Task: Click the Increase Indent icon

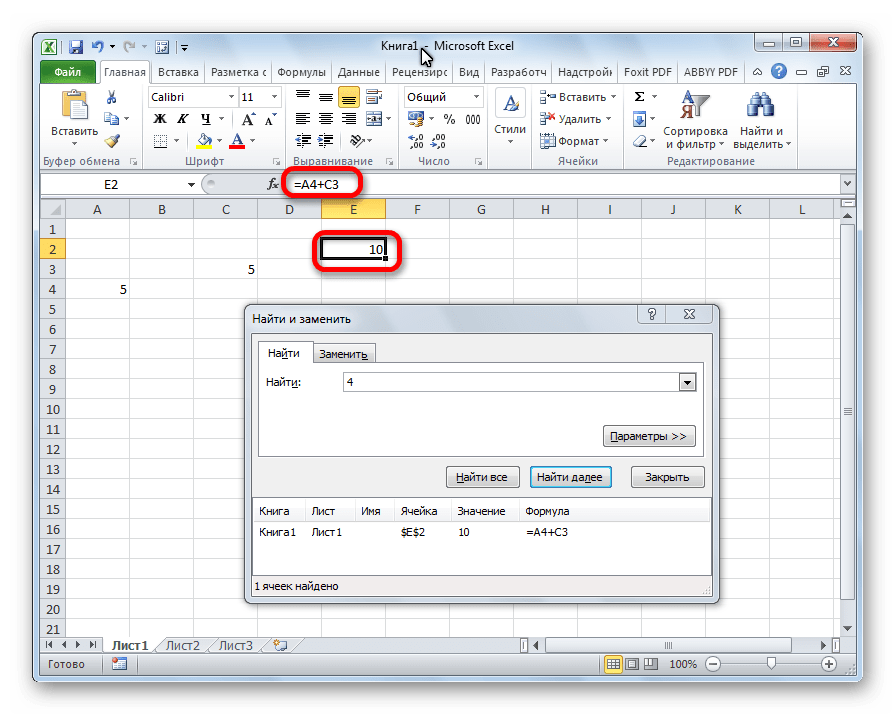Action: (326, 141)
